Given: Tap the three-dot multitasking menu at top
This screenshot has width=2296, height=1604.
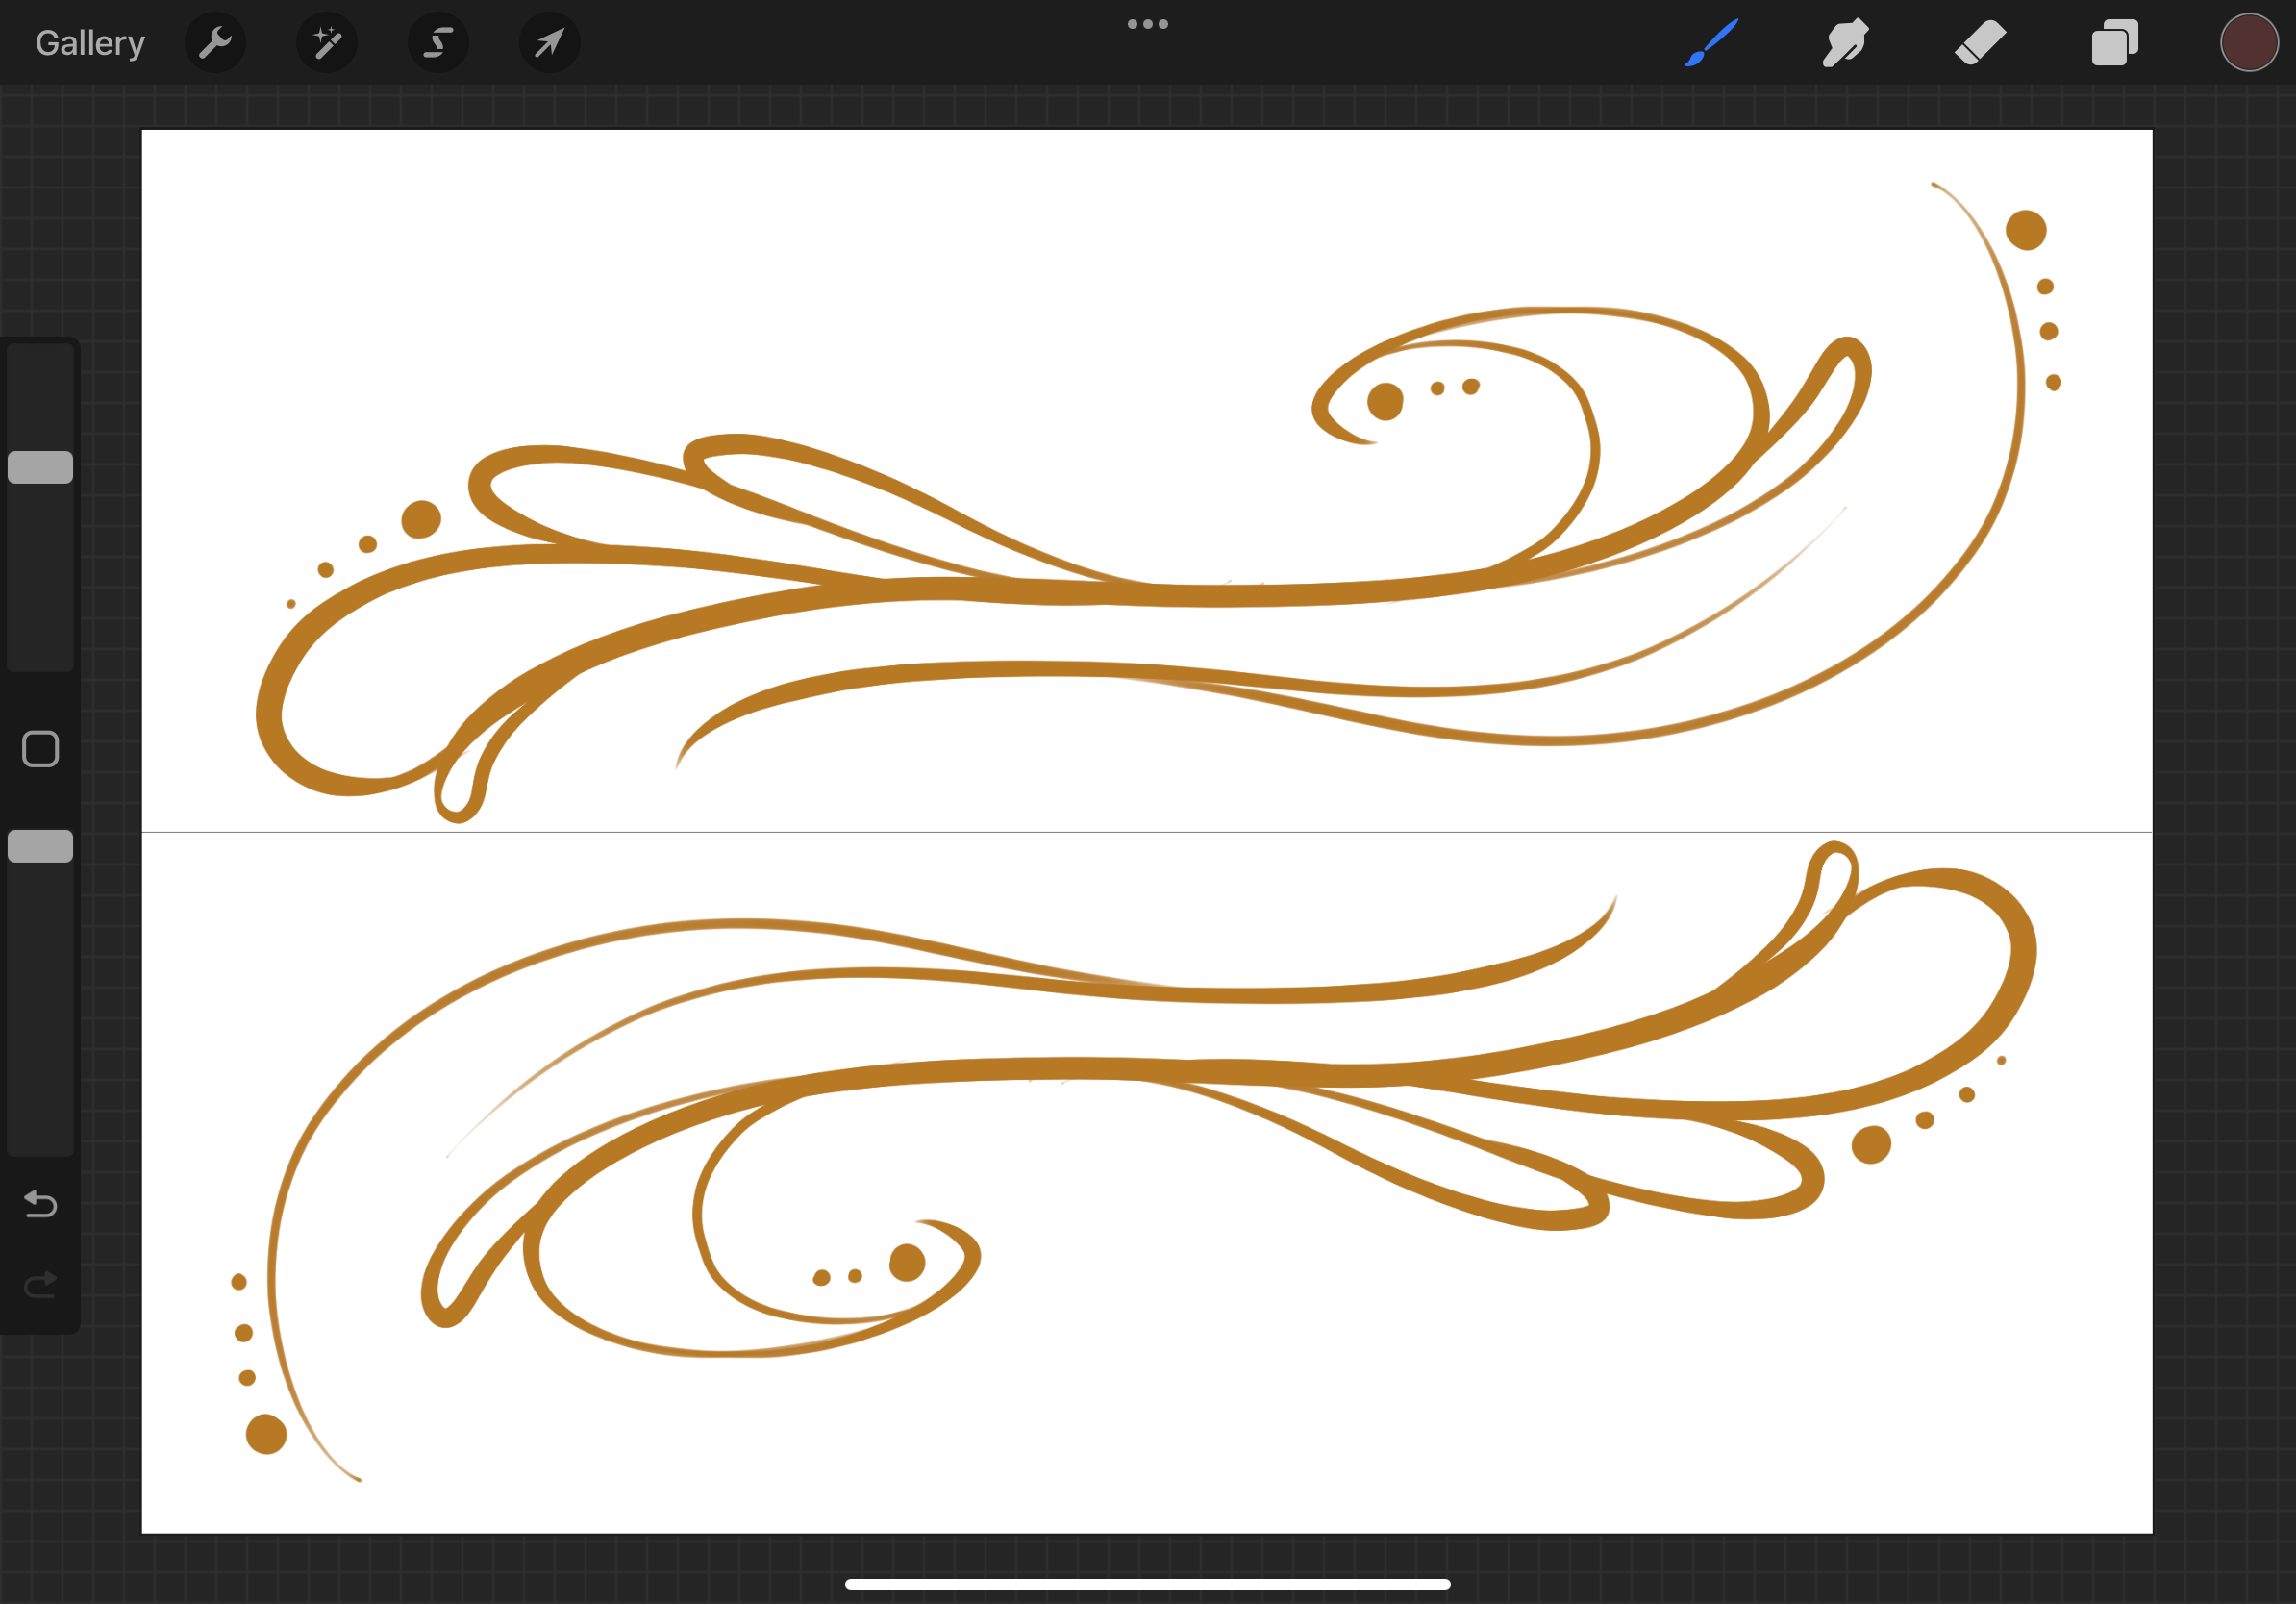Looking at the screenshot, I should [x=1147, y=24].
